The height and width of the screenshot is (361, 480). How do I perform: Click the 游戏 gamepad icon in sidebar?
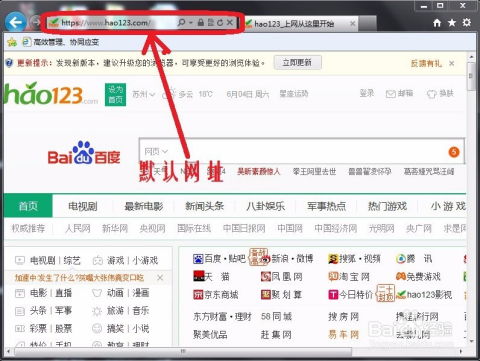pyautogui.click(x=97, y=260)
